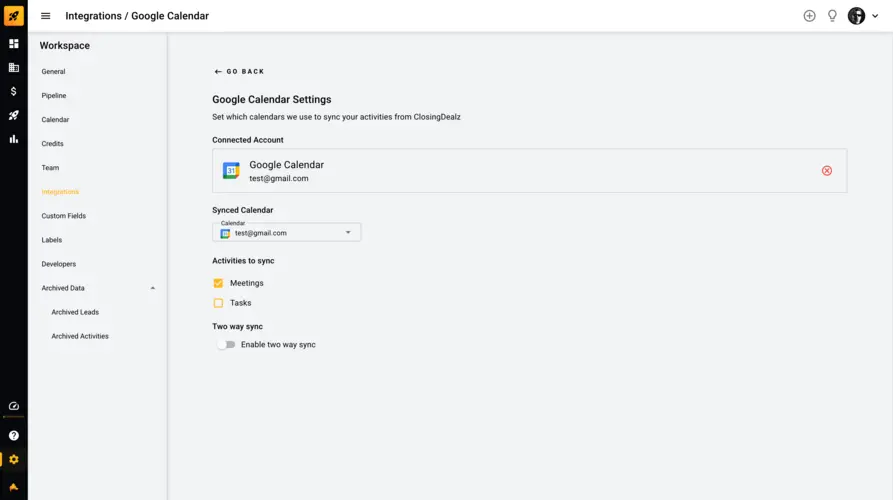Open General workspace settings
Viewport: 893px width, 500px height.
coord(54,72)
